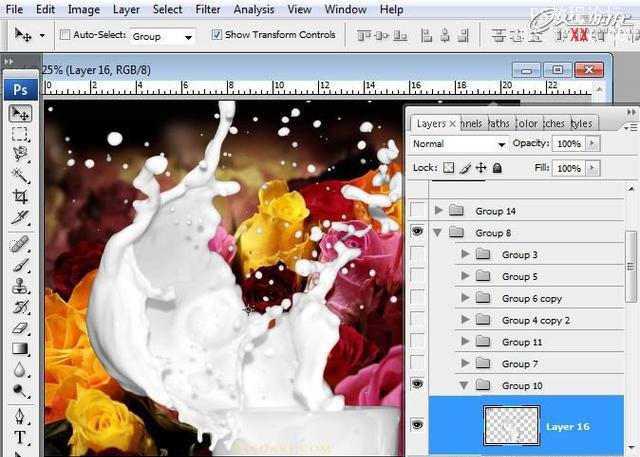Click Align Horizontal Centers in options bar
640x457 pixels.
click(x=445, y=36)
